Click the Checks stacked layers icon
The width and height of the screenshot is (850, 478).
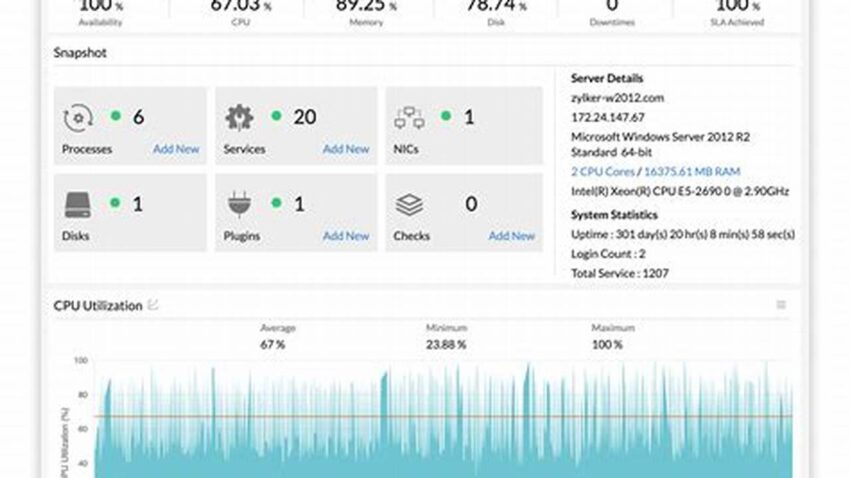pos(409,205)
